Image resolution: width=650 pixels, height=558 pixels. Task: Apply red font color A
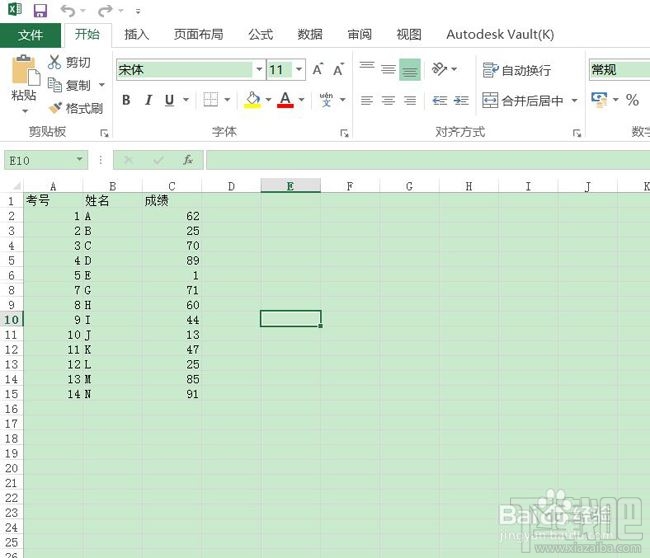pyautogui.click(x=285, y=100)
